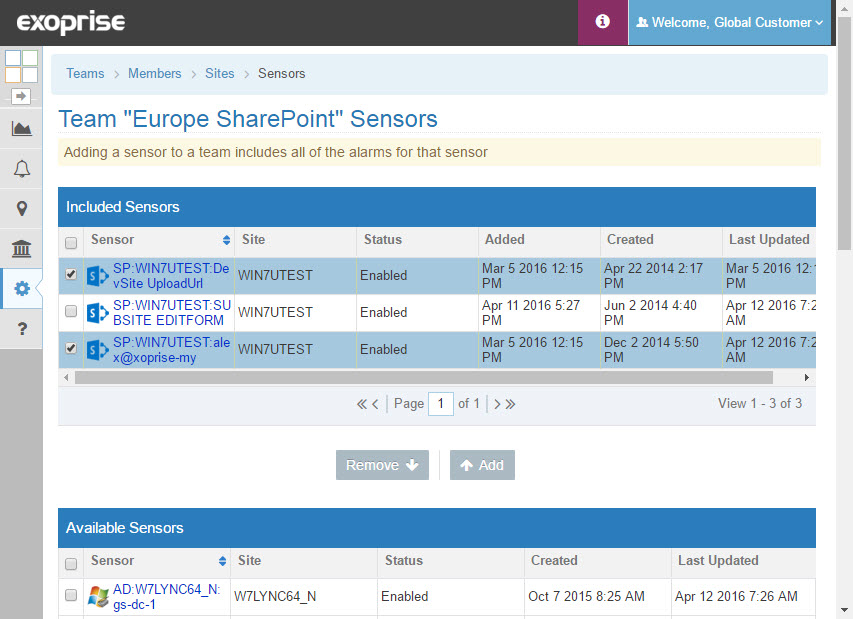This screenshot has height=619, width=853.
Task: Click the Sensors breadcrumb item
Action: click(281, 73)
